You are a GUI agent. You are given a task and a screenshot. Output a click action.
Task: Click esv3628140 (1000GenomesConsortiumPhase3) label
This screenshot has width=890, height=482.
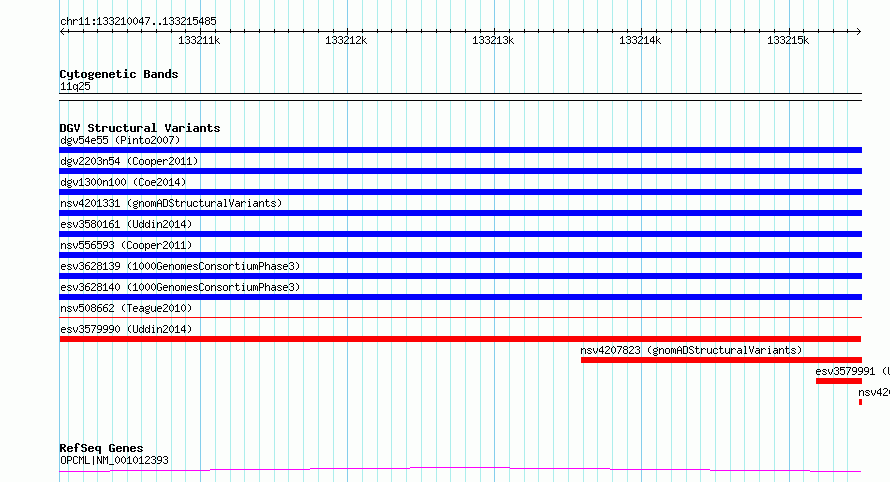tap(180, 287)
